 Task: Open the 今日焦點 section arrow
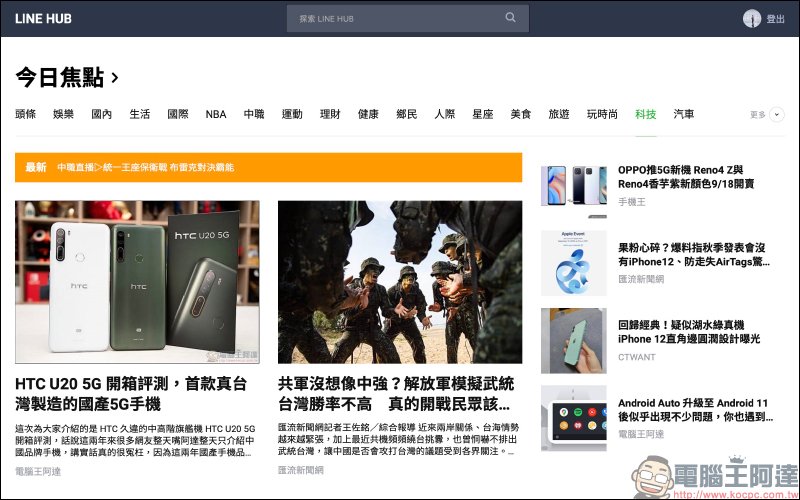[x=115, y=77]
